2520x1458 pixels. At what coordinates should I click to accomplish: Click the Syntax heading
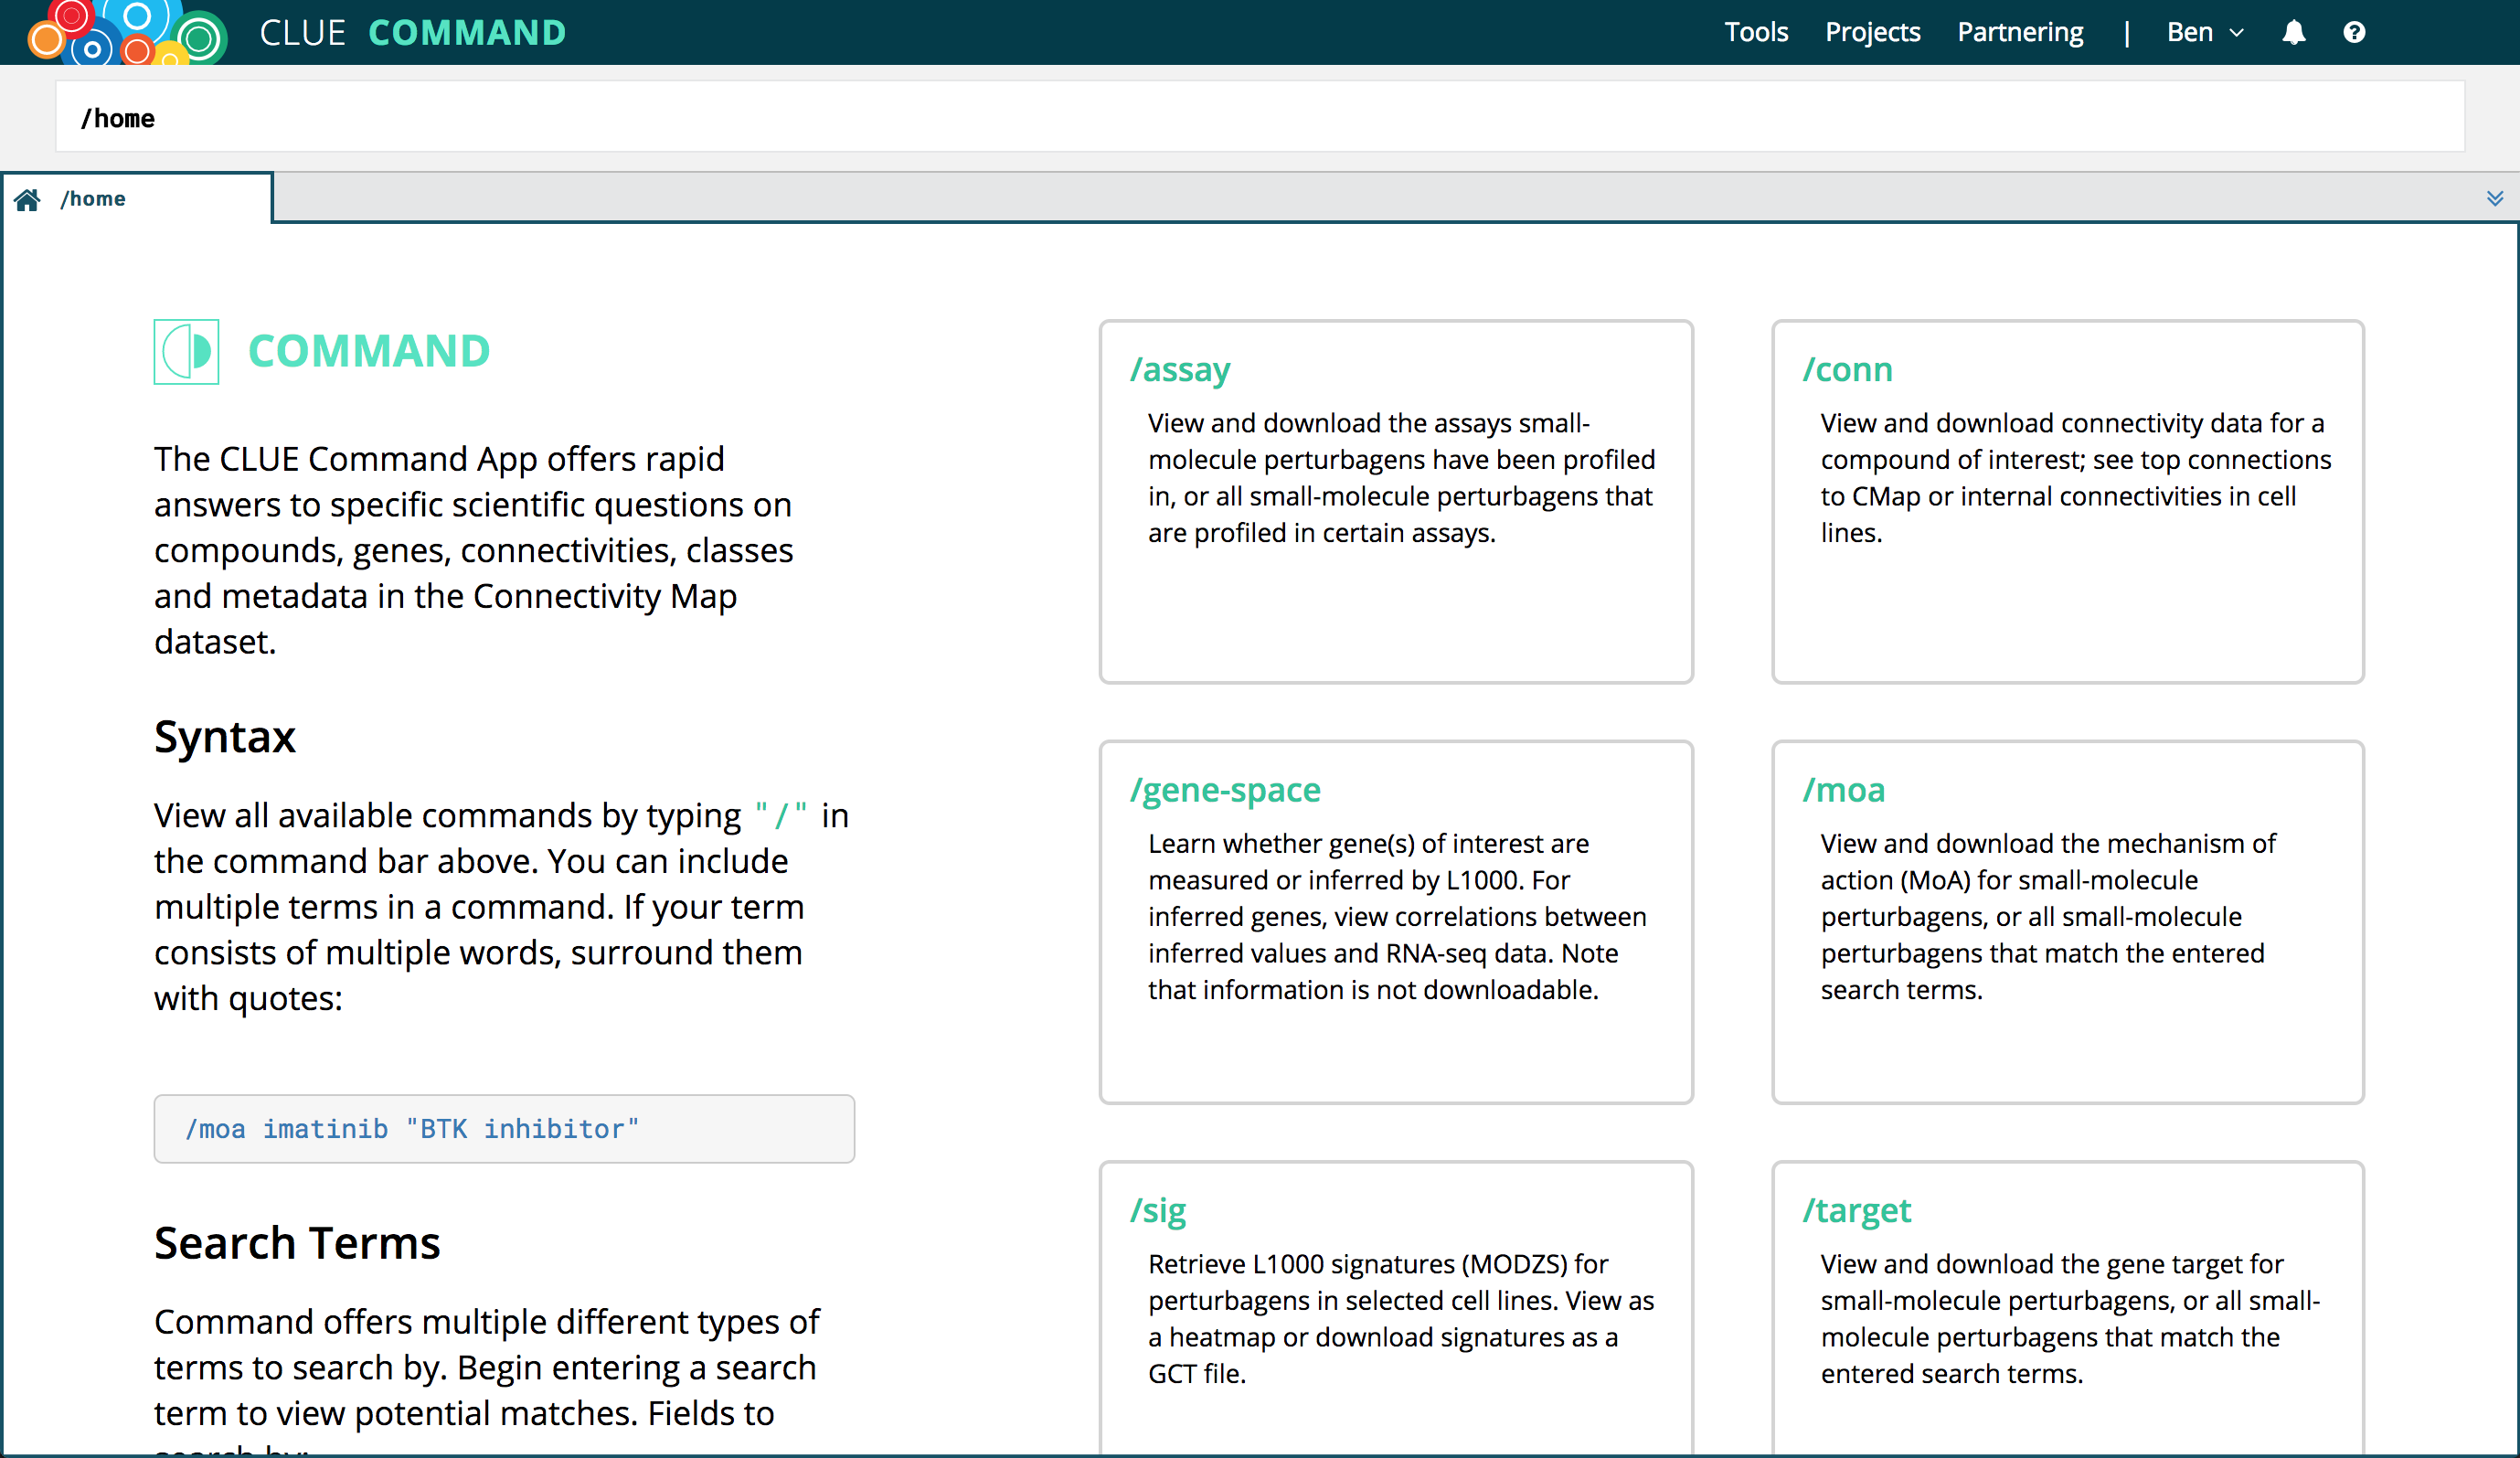pyautogui.click(x=225, y=738)
